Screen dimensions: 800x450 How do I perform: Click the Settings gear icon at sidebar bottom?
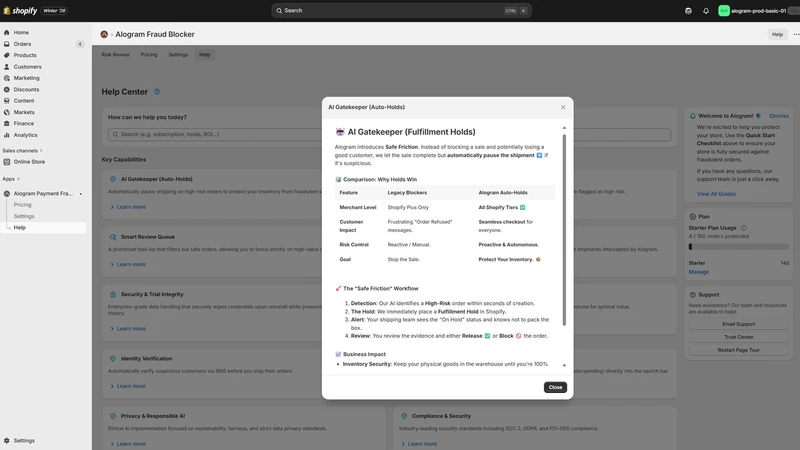point(7,440)
